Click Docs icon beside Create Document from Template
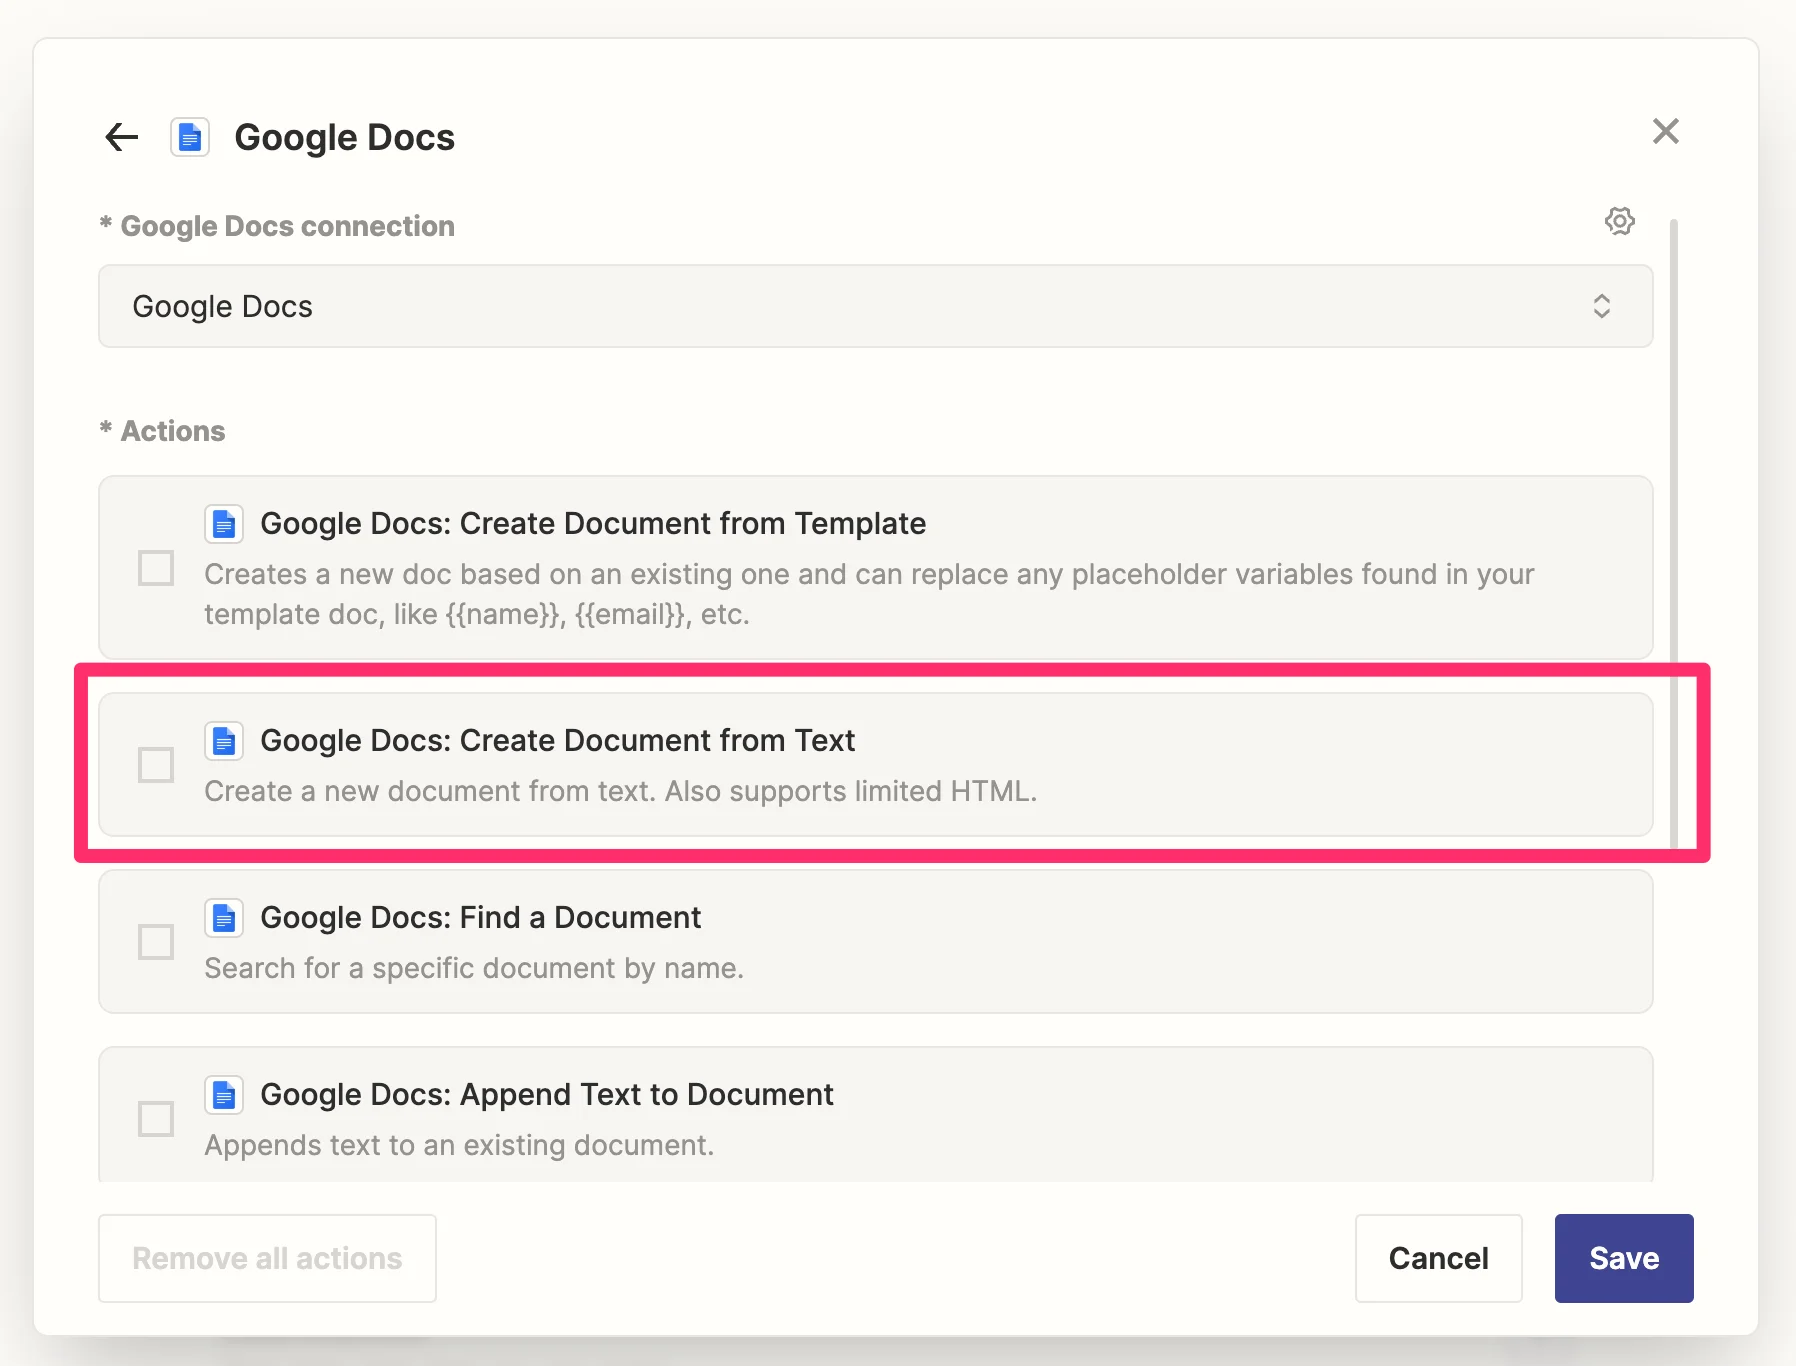The image size is (1796, 1366). click(224, 523)
